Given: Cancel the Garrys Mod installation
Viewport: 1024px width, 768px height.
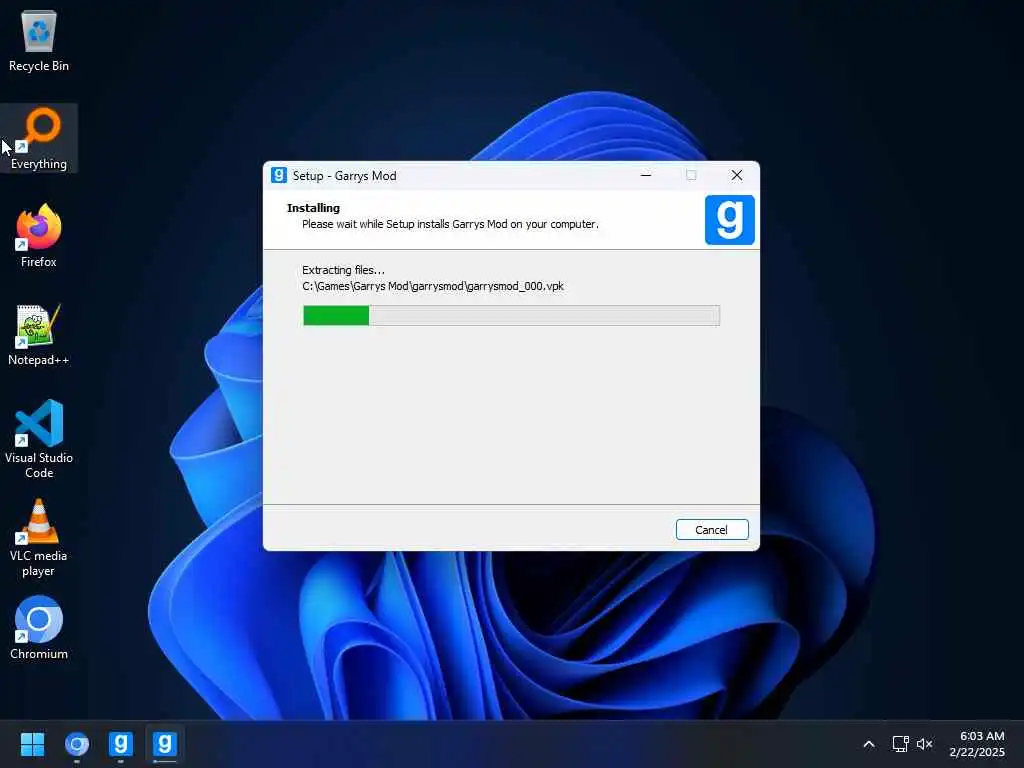Looking at the screenshot, I should click(x=712, y=530).
